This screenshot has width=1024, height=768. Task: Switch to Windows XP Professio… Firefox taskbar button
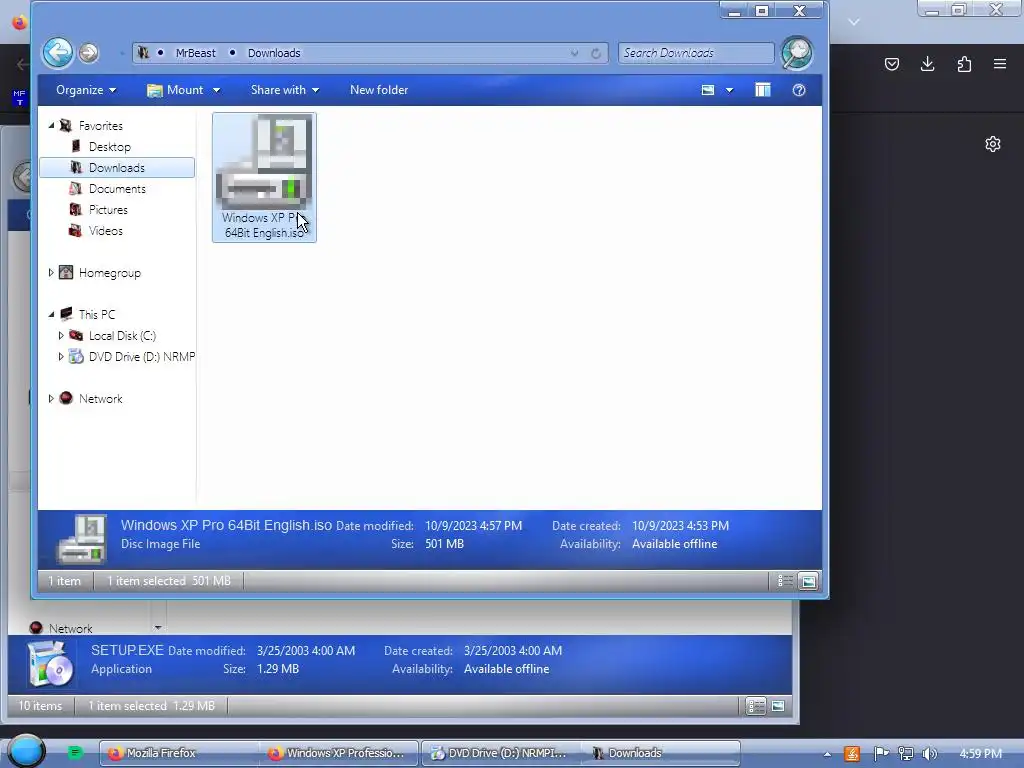click(339, 753)
